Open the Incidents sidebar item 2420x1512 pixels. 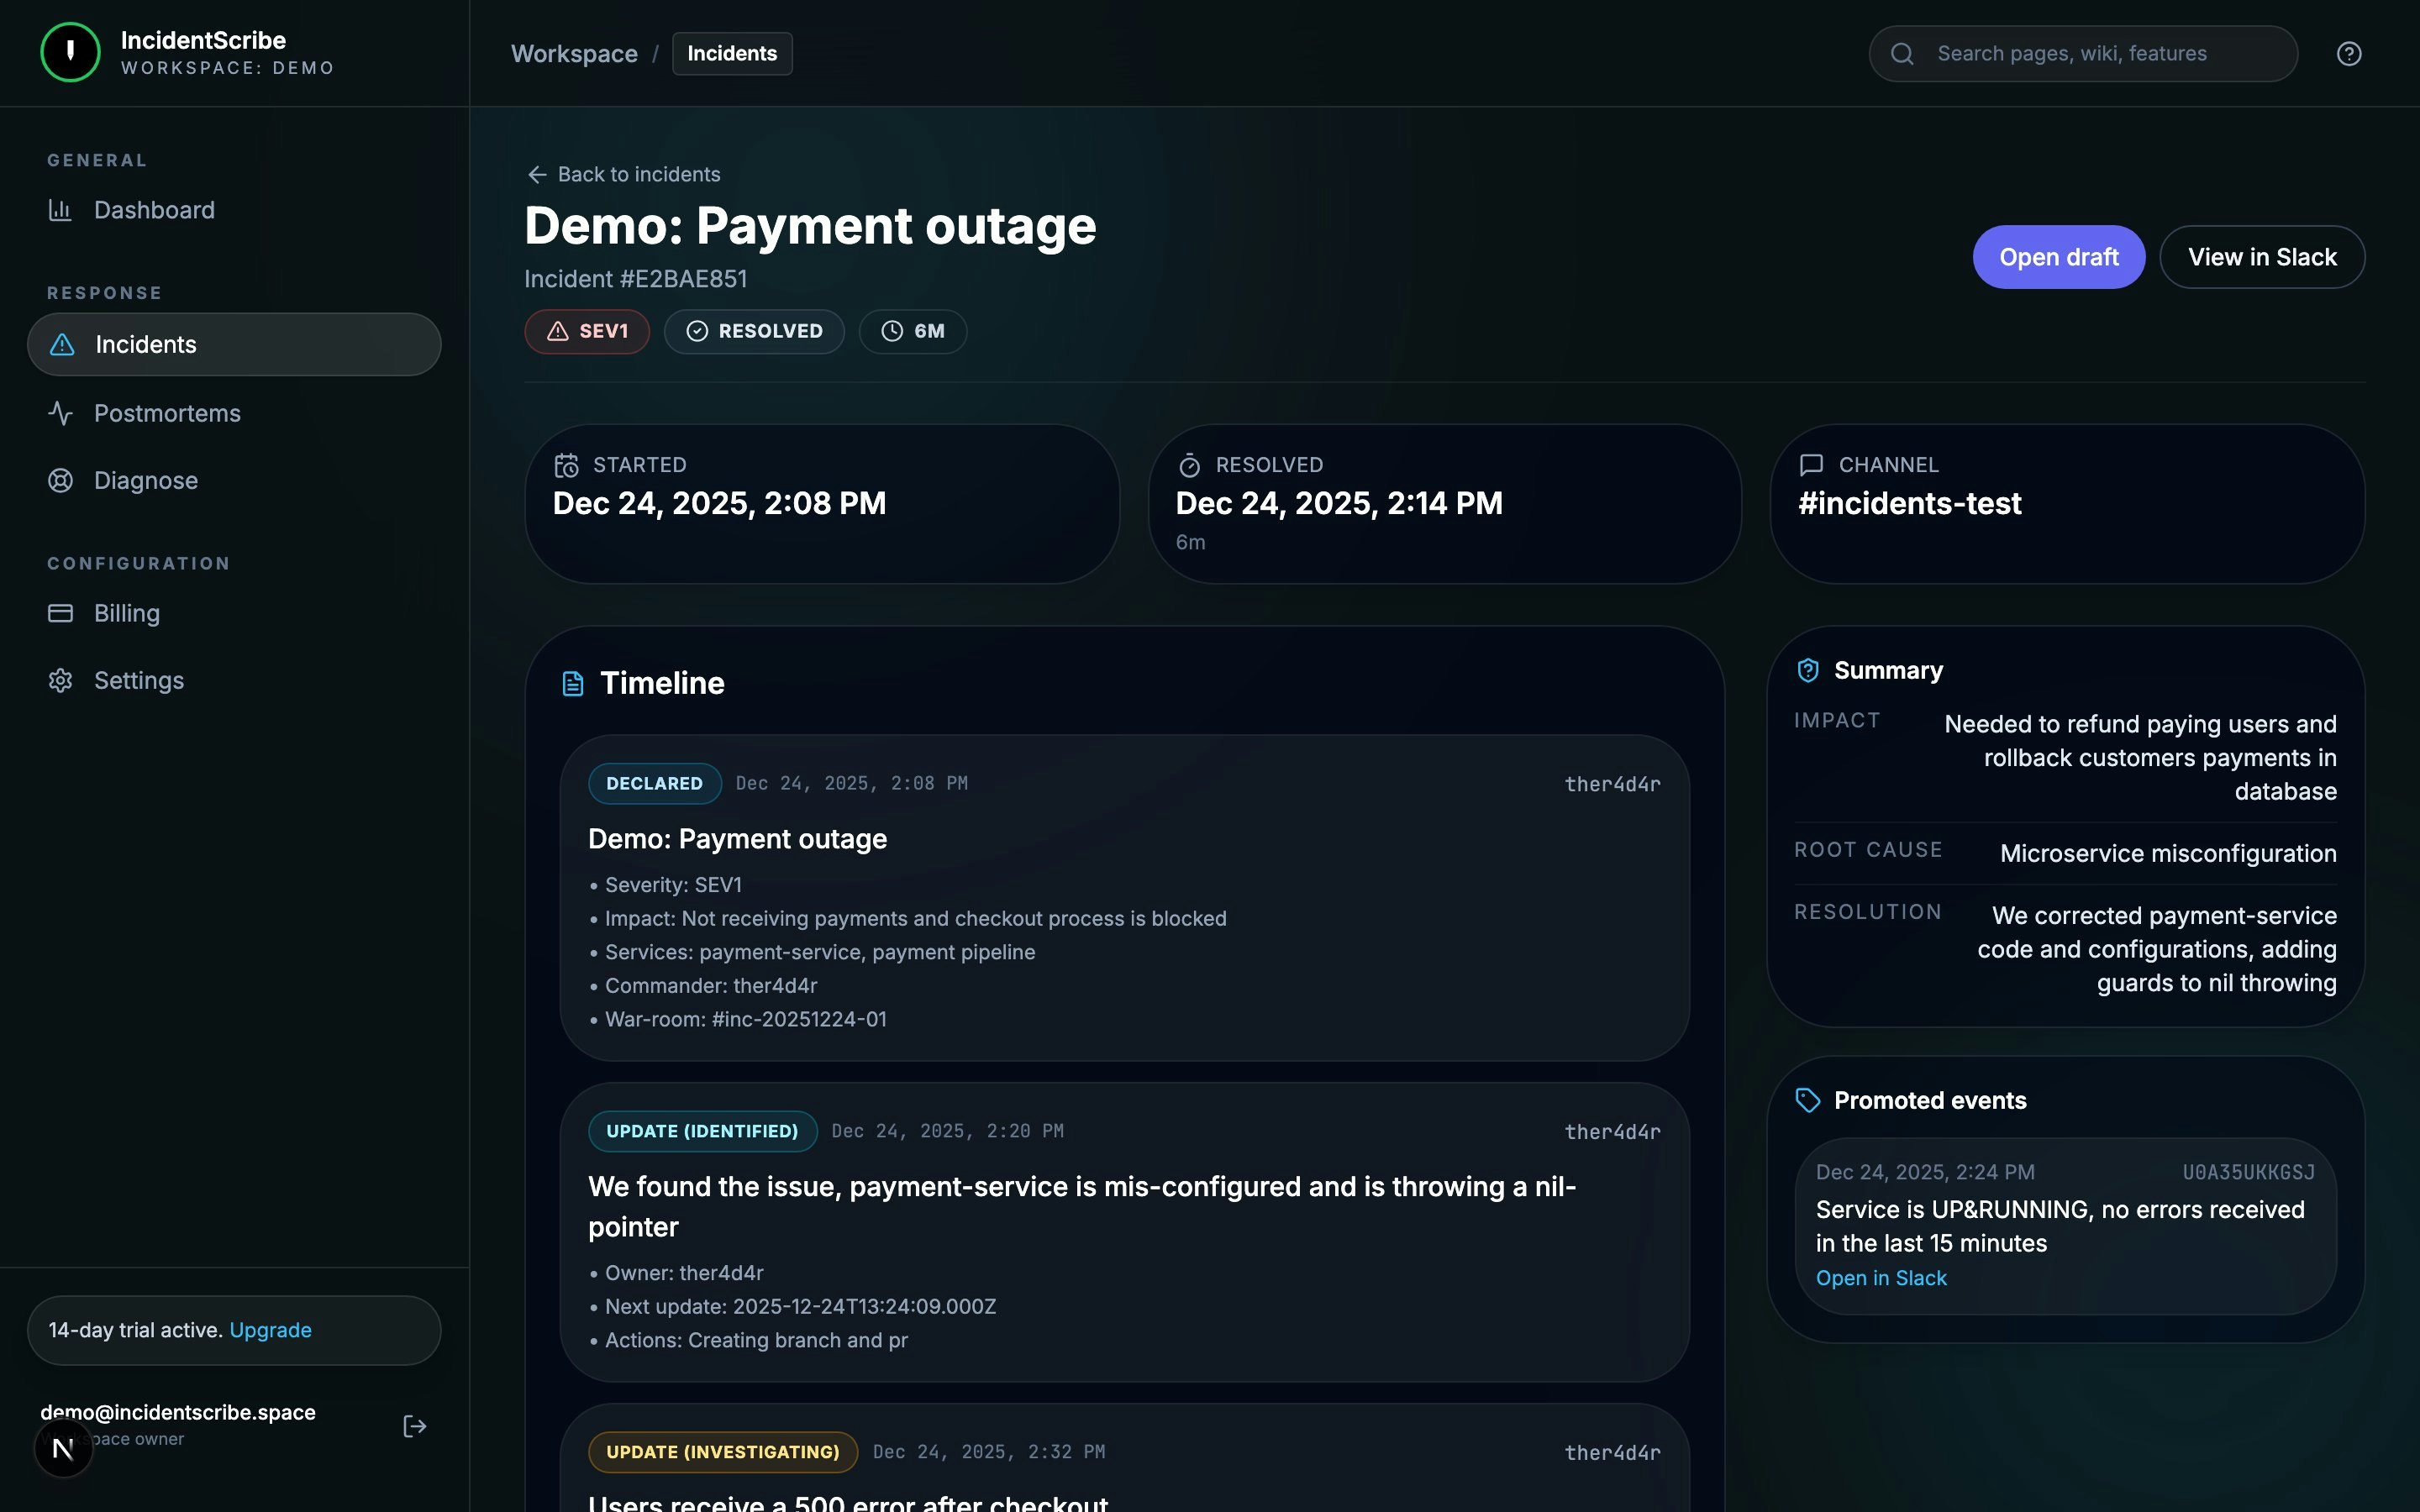234,345
